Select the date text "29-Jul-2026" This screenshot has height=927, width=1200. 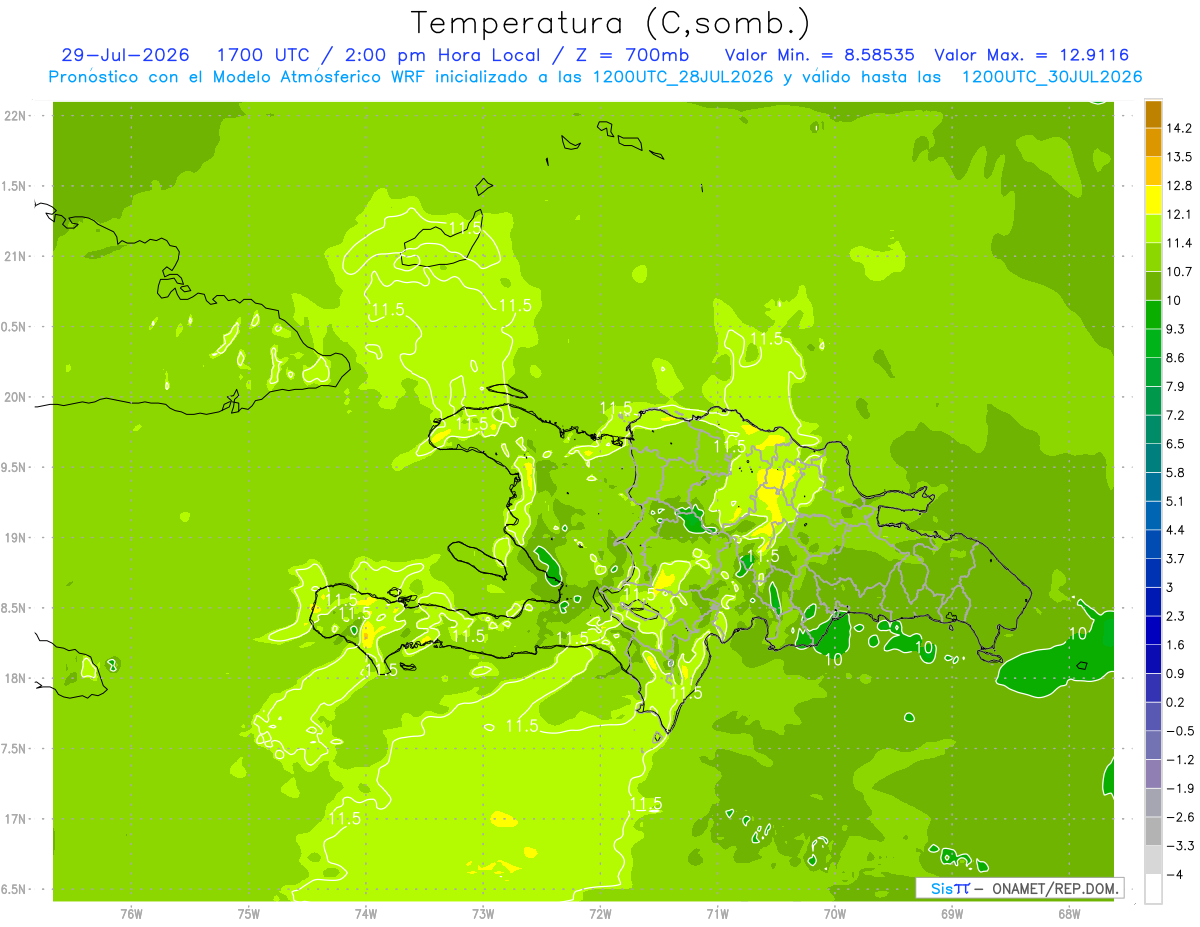125,55
